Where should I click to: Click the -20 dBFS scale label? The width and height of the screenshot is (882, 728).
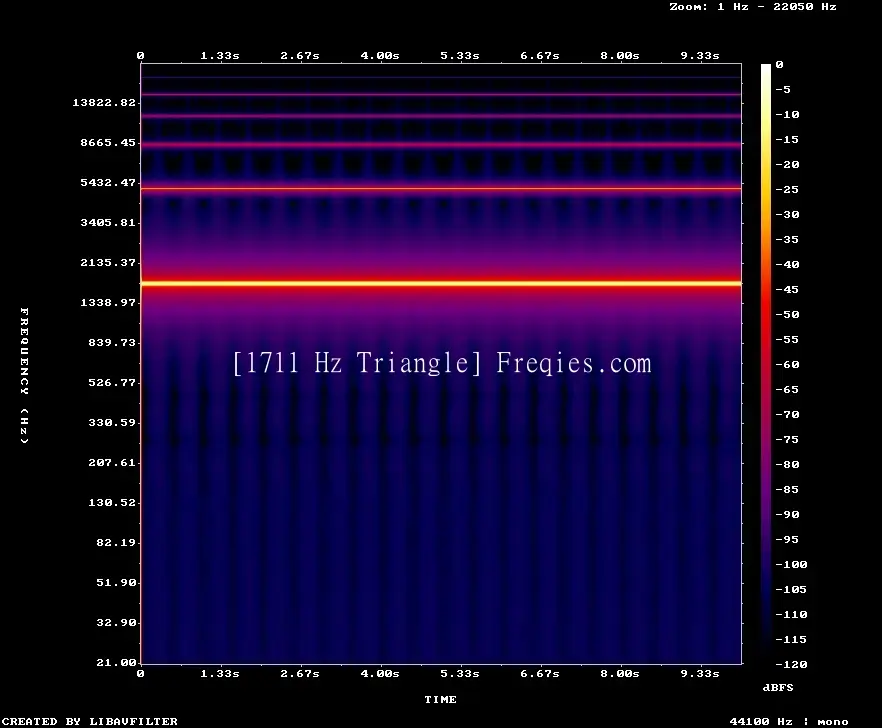(787, 164)
